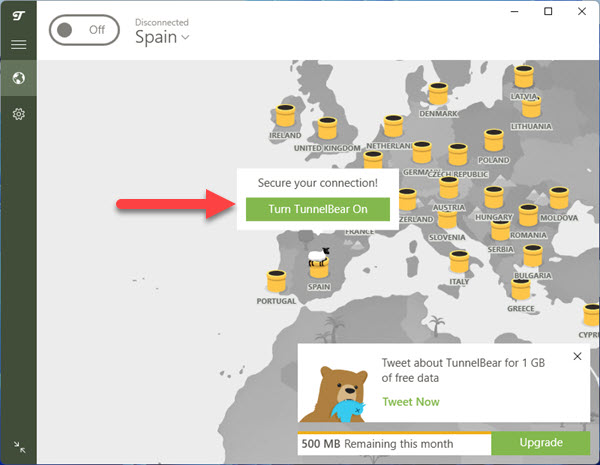Select the Romania tunnel icon
Viewport: 600px width, 465px height.
528,215
